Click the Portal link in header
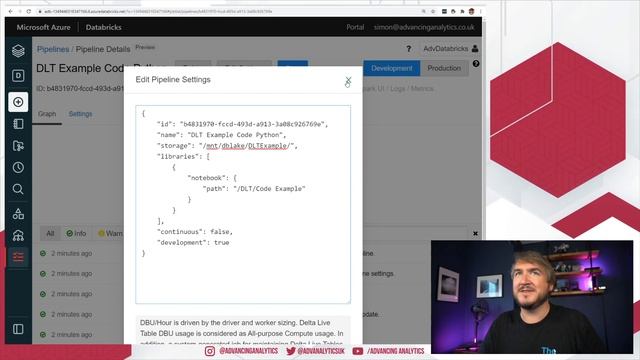The width and height of the screenshot is (640, 360). [x=355, y=27]
